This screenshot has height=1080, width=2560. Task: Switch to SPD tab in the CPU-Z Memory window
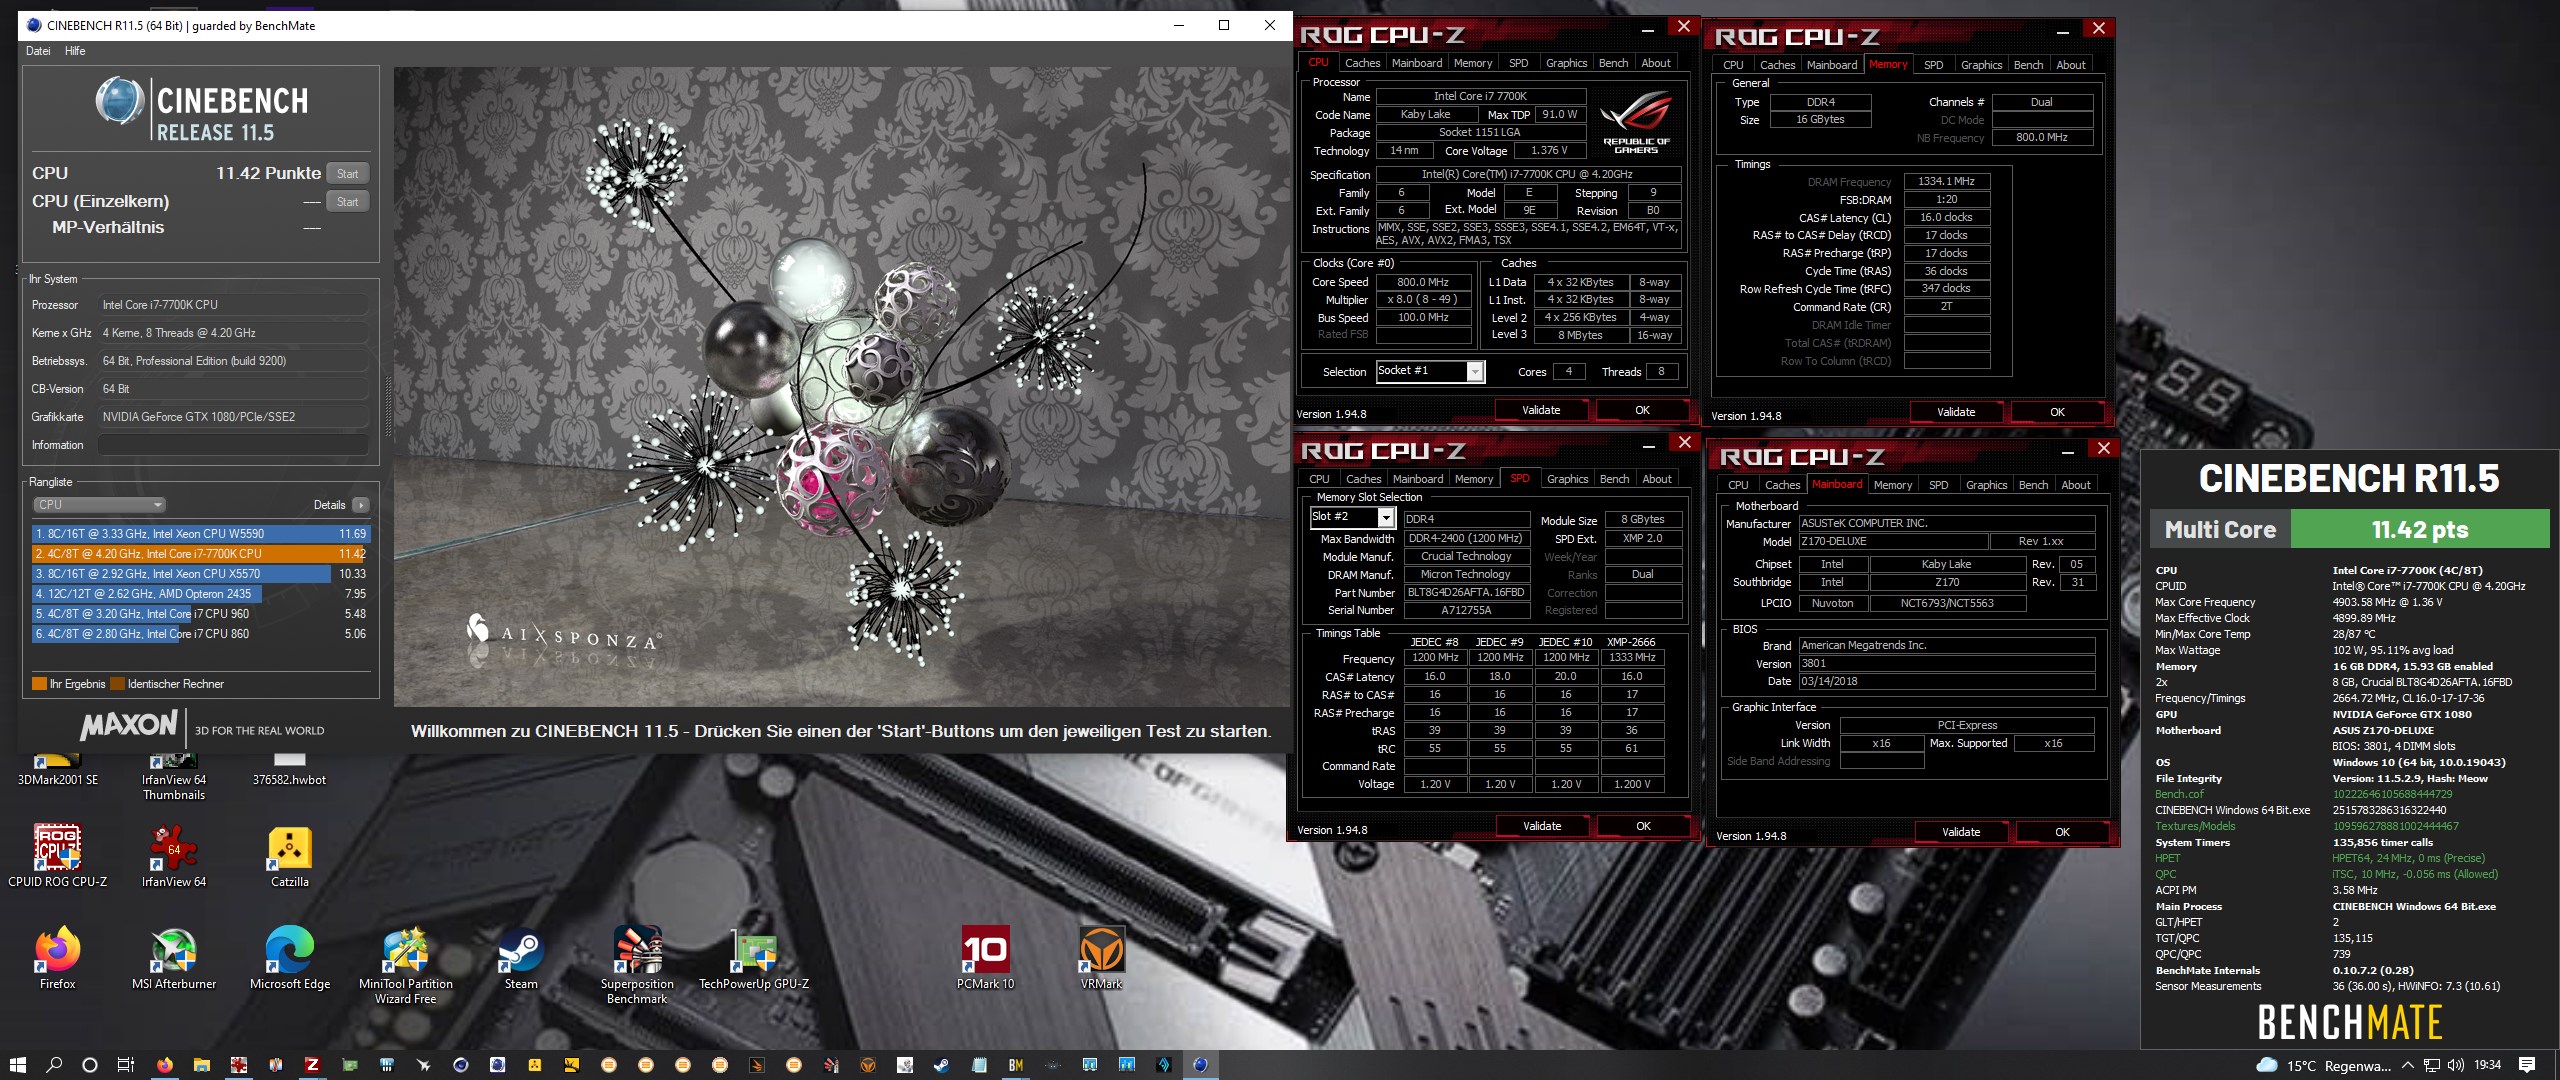point(1934,65)
